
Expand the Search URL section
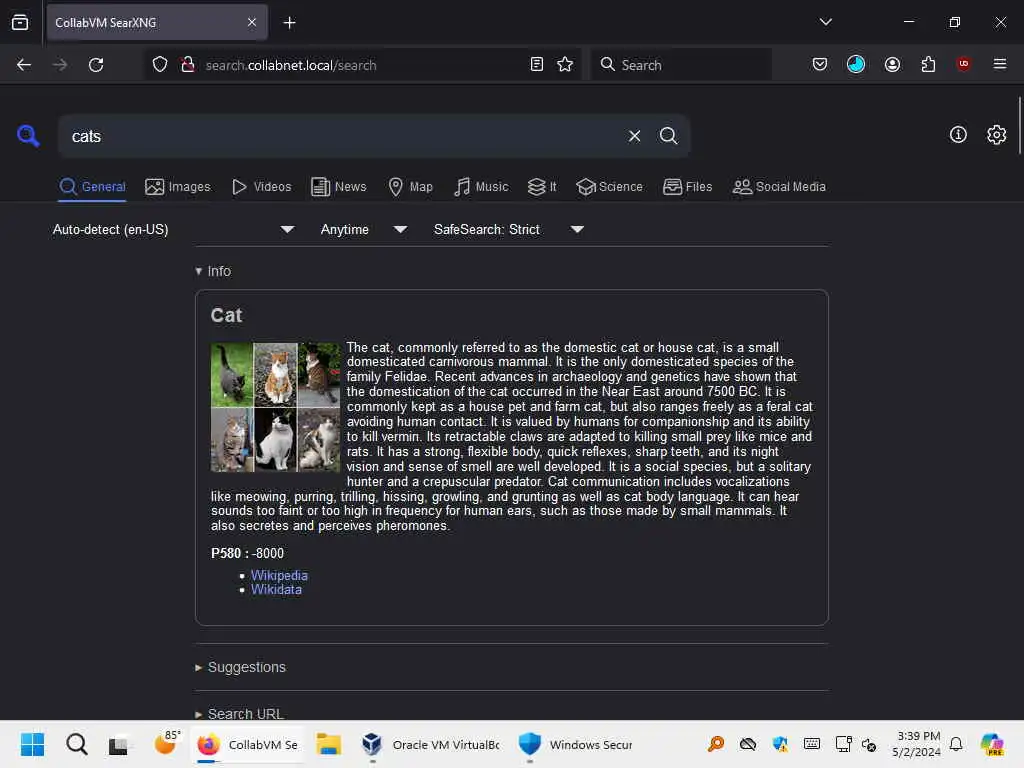pos(240,713)
